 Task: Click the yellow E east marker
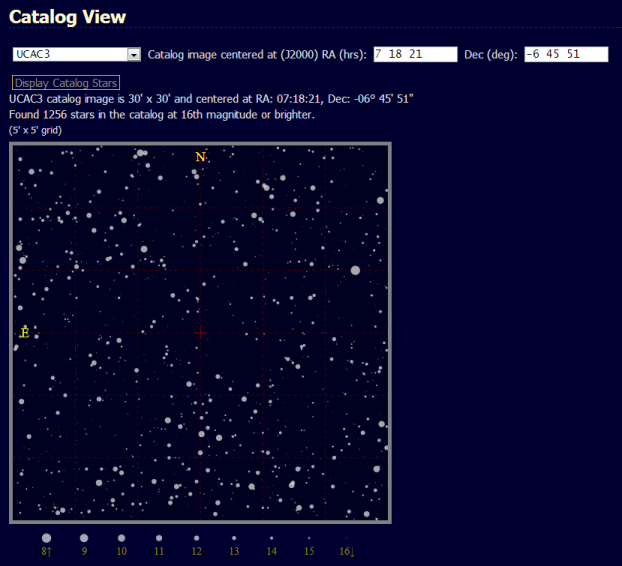click(25, 333)
